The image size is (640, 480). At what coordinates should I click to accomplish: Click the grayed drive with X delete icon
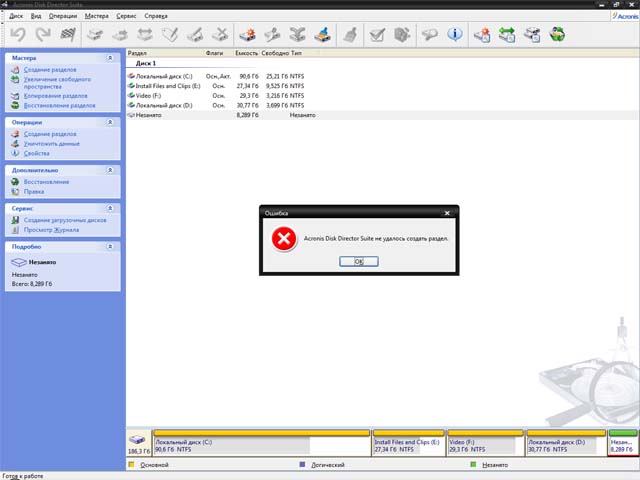pos(220,35)
